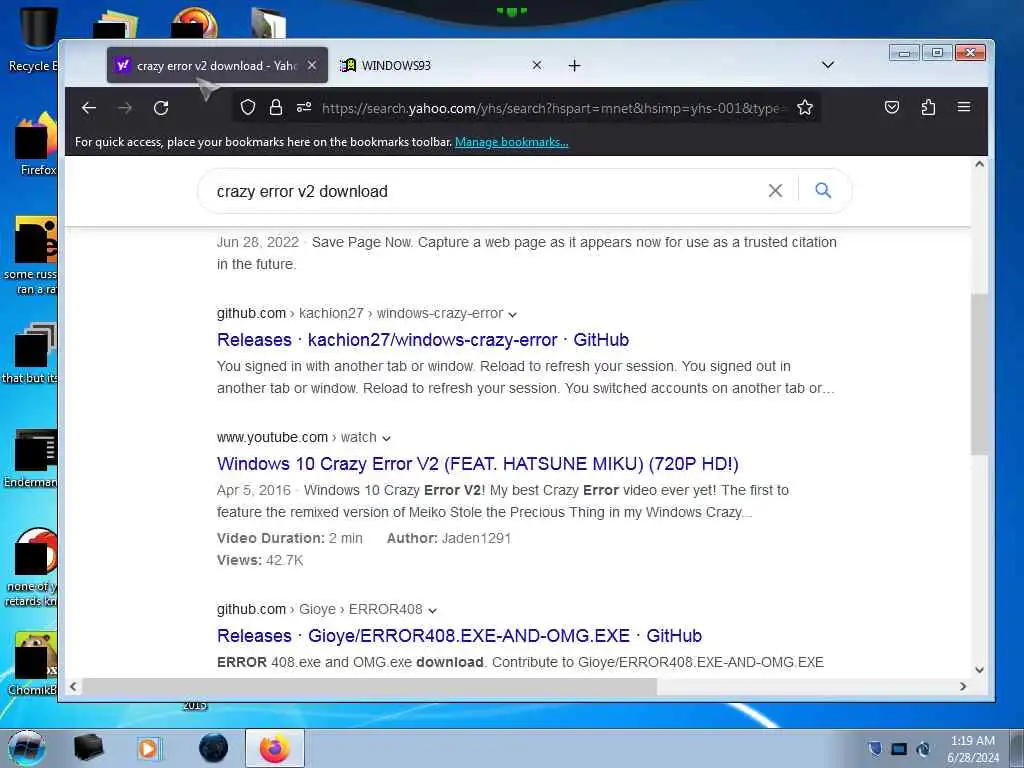This screenshot has width=1024, height=768.
Task: Click the 'Author: Jaden1291' text
Action: pyautogui.click(x=449, y=538)
